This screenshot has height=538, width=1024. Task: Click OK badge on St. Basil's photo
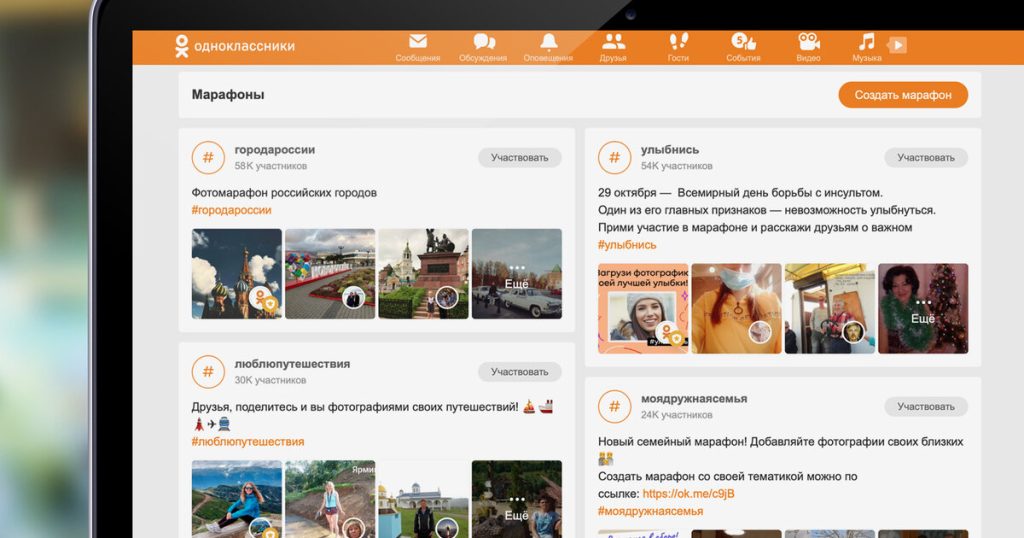click(x=261, y=299)
